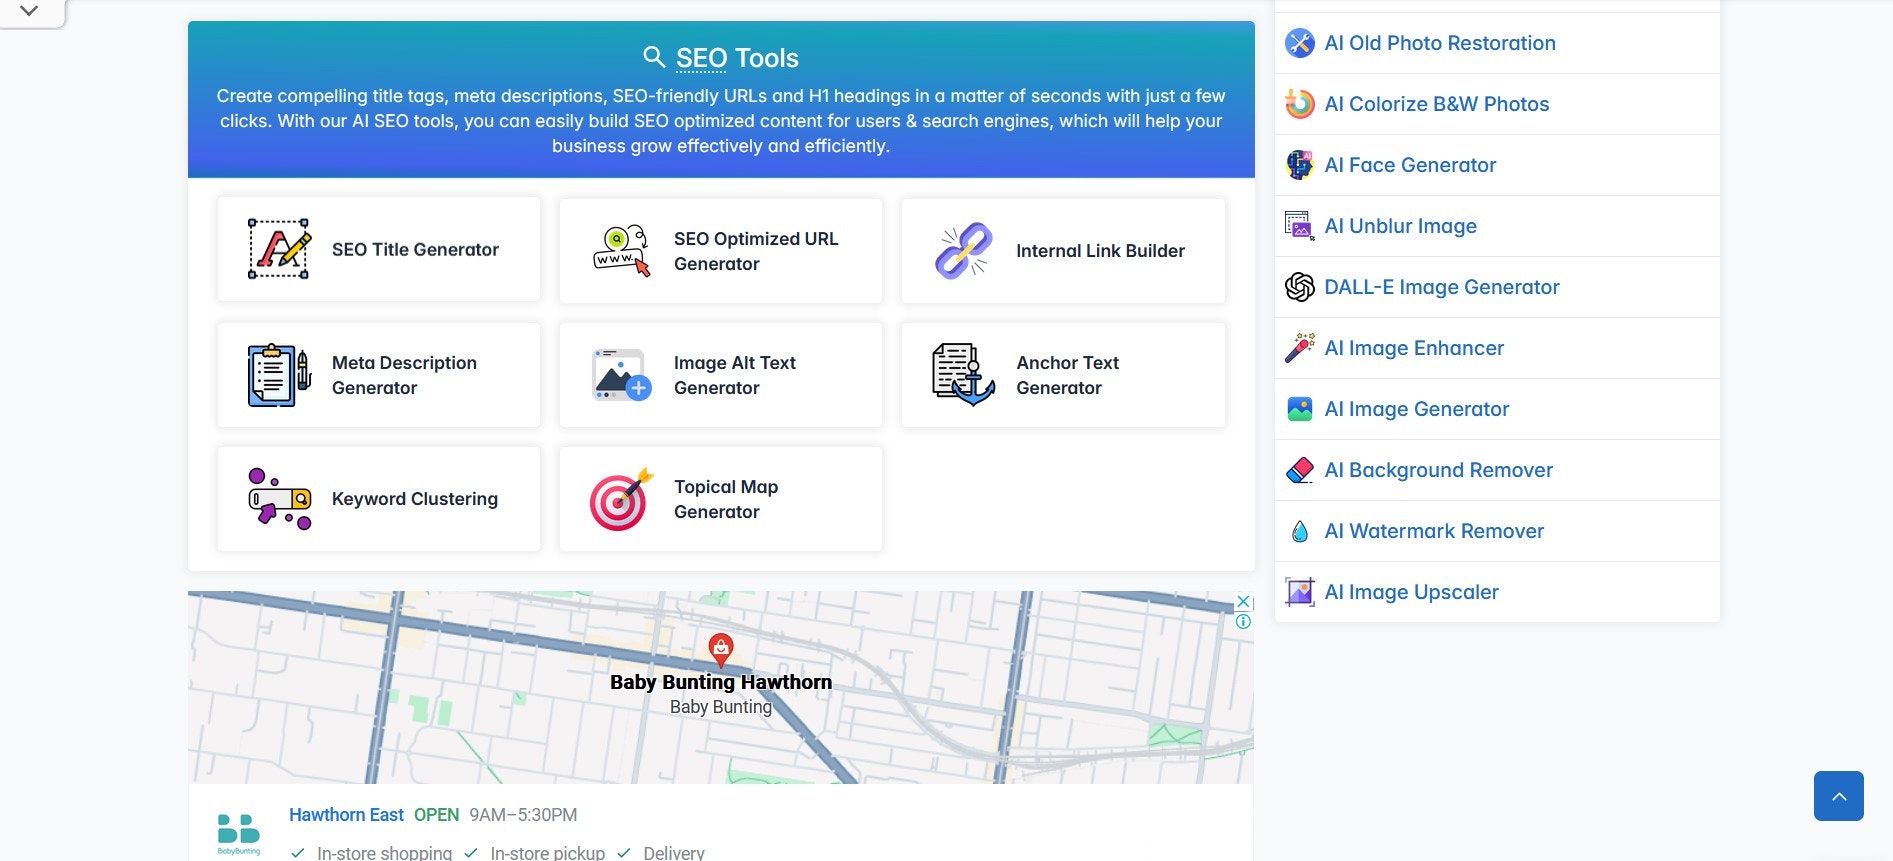Screen dimensions: 1893x861
Task: Click the SEO Tools heading
Action: (737, 58)
